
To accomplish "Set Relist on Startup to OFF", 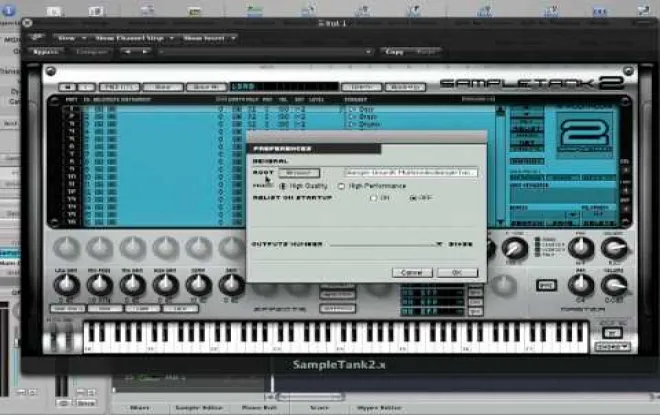I will pos(413,198).
